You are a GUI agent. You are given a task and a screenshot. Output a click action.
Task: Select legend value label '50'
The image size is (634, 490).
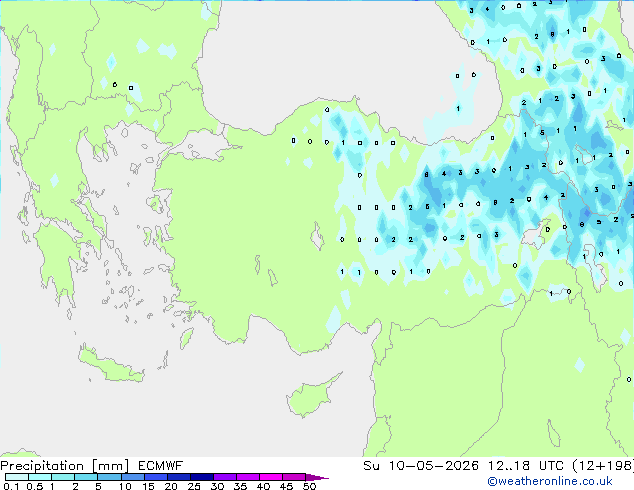(x=309, y=486)
